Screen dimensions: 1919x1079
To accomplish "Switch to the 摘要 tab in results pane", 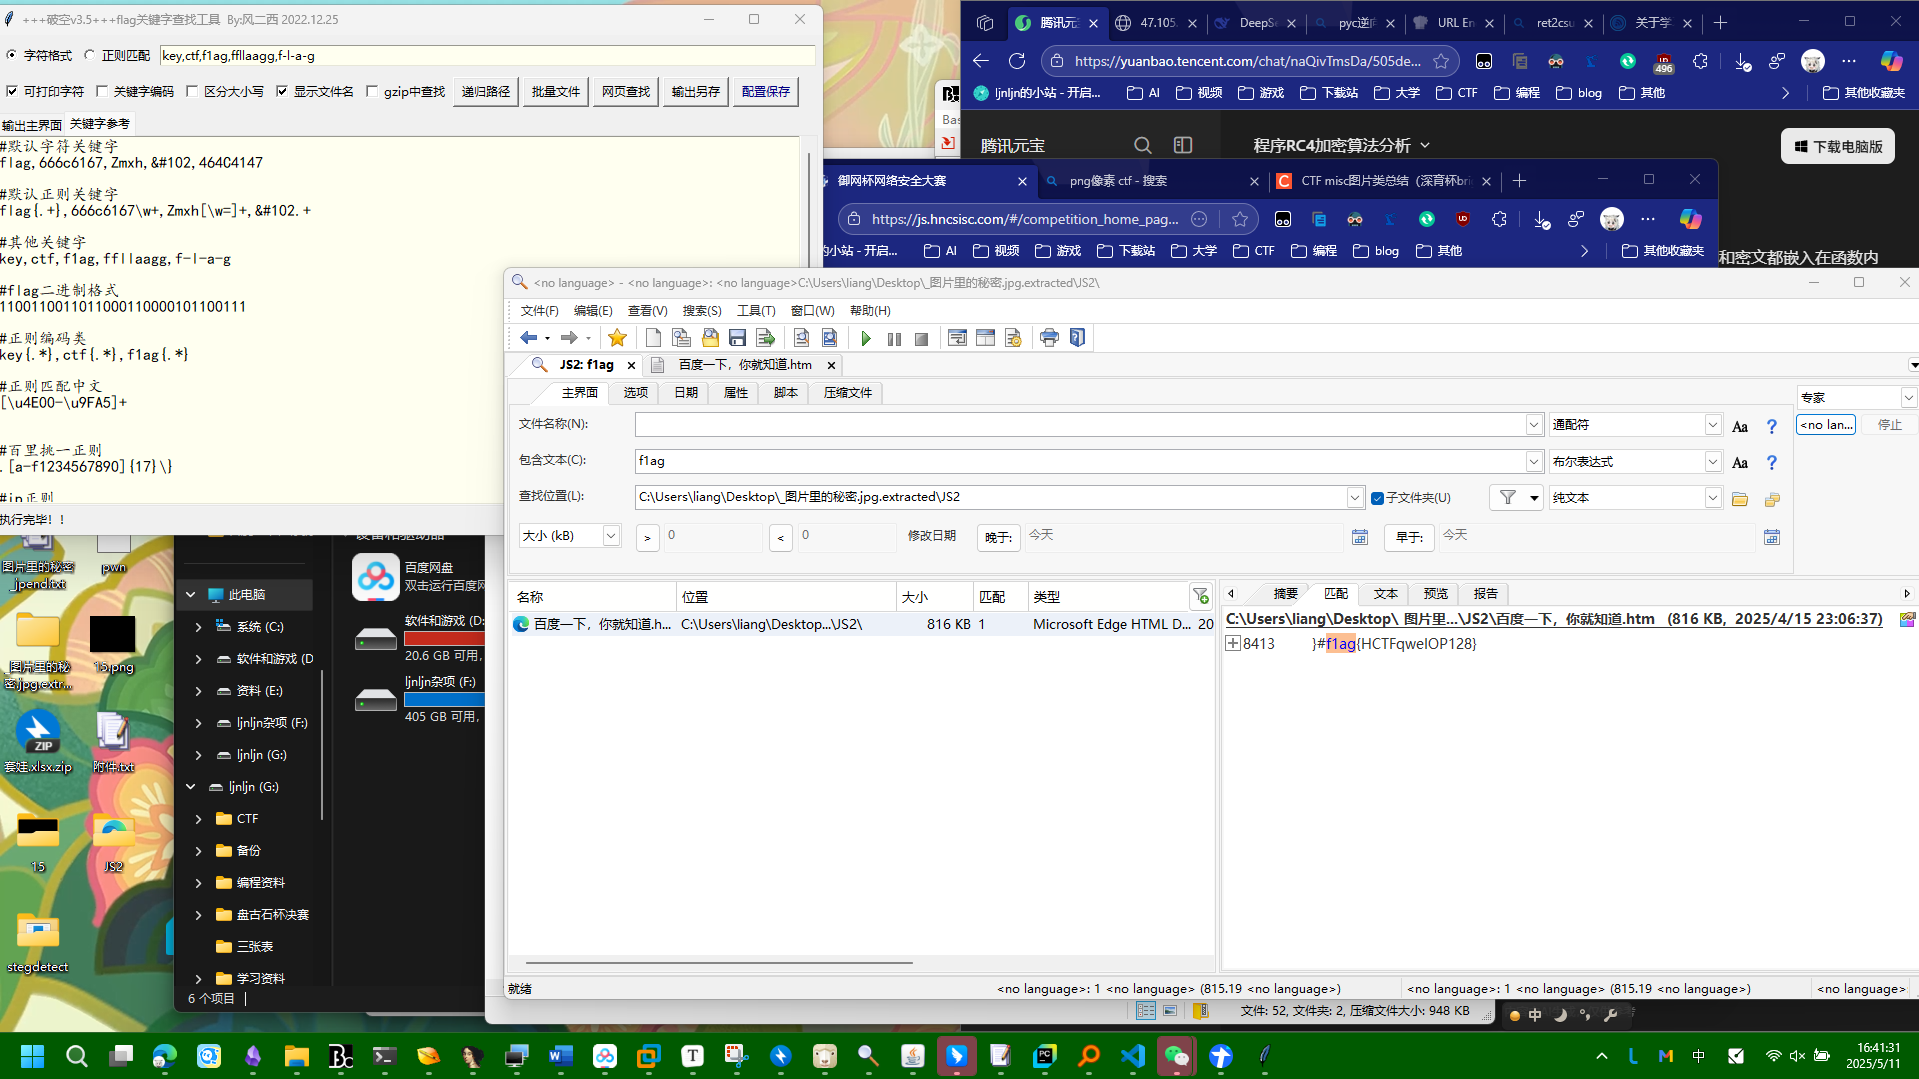I will [x=1285, y=594].
